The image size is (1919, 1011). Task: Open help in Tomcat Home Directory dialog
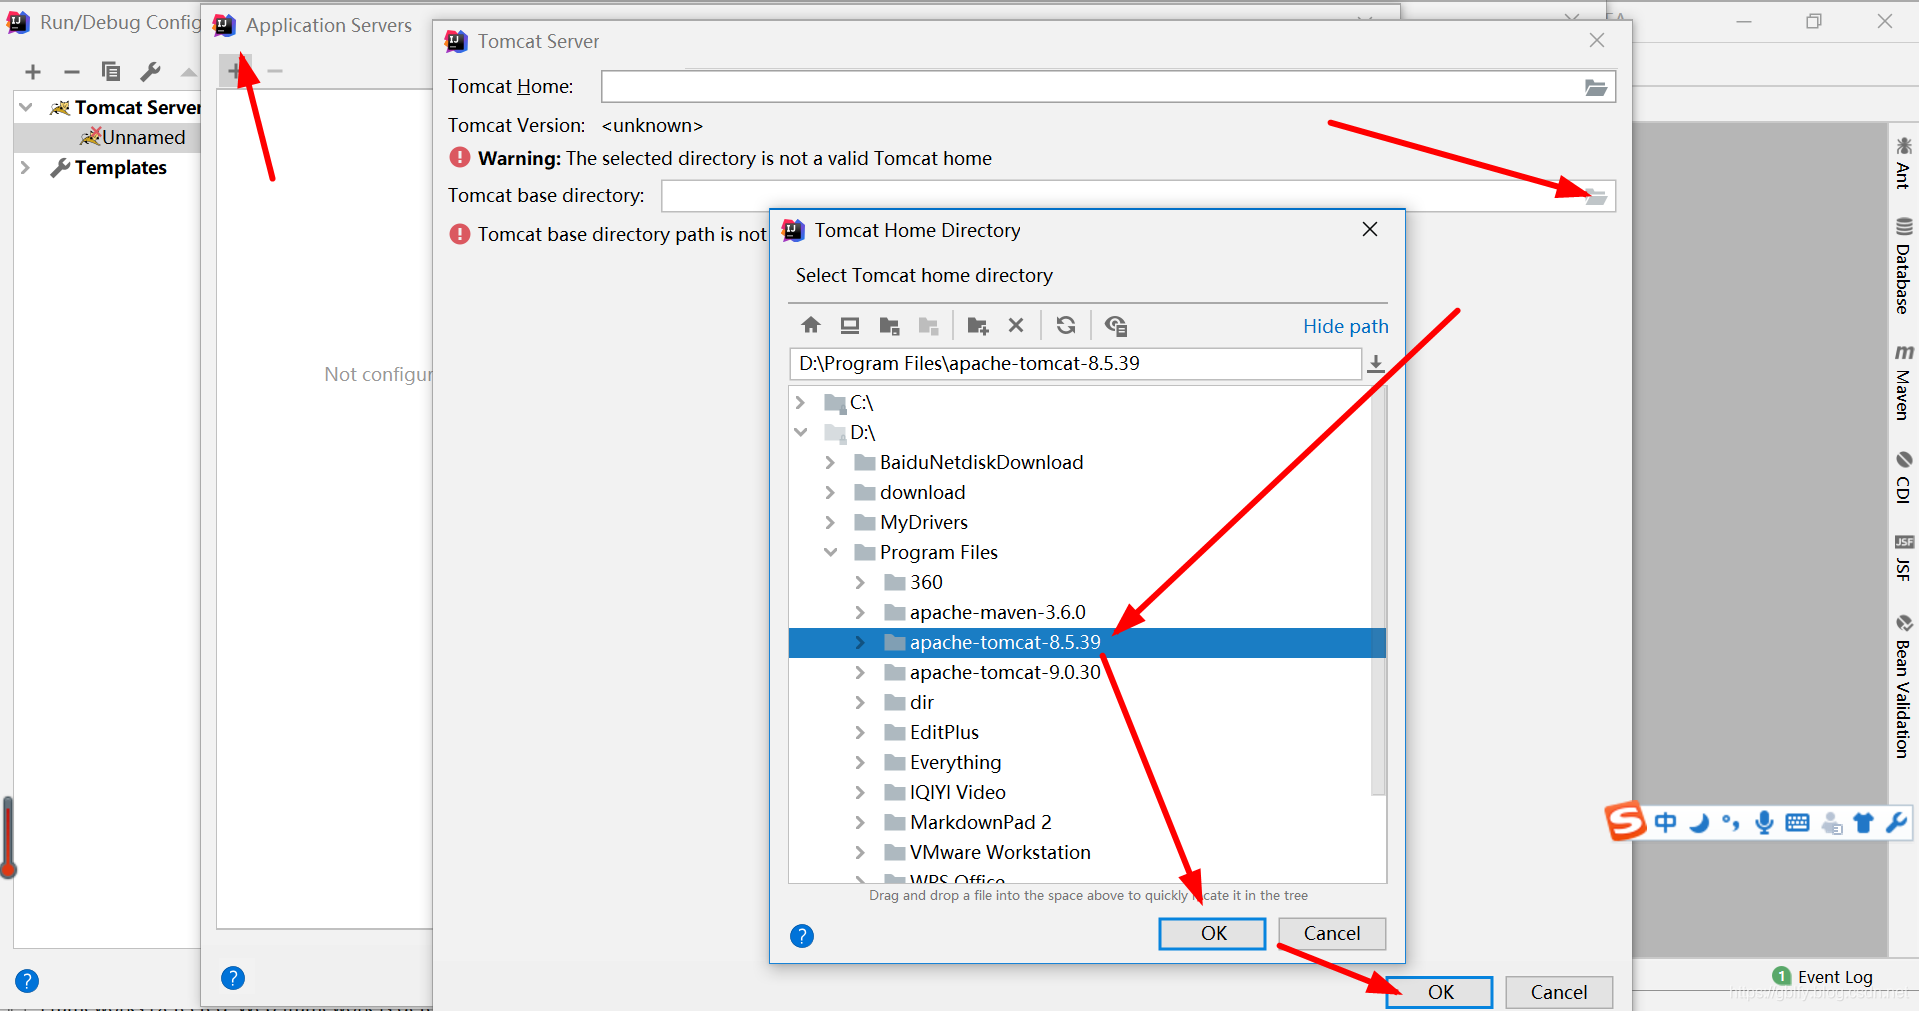[802, 936]
